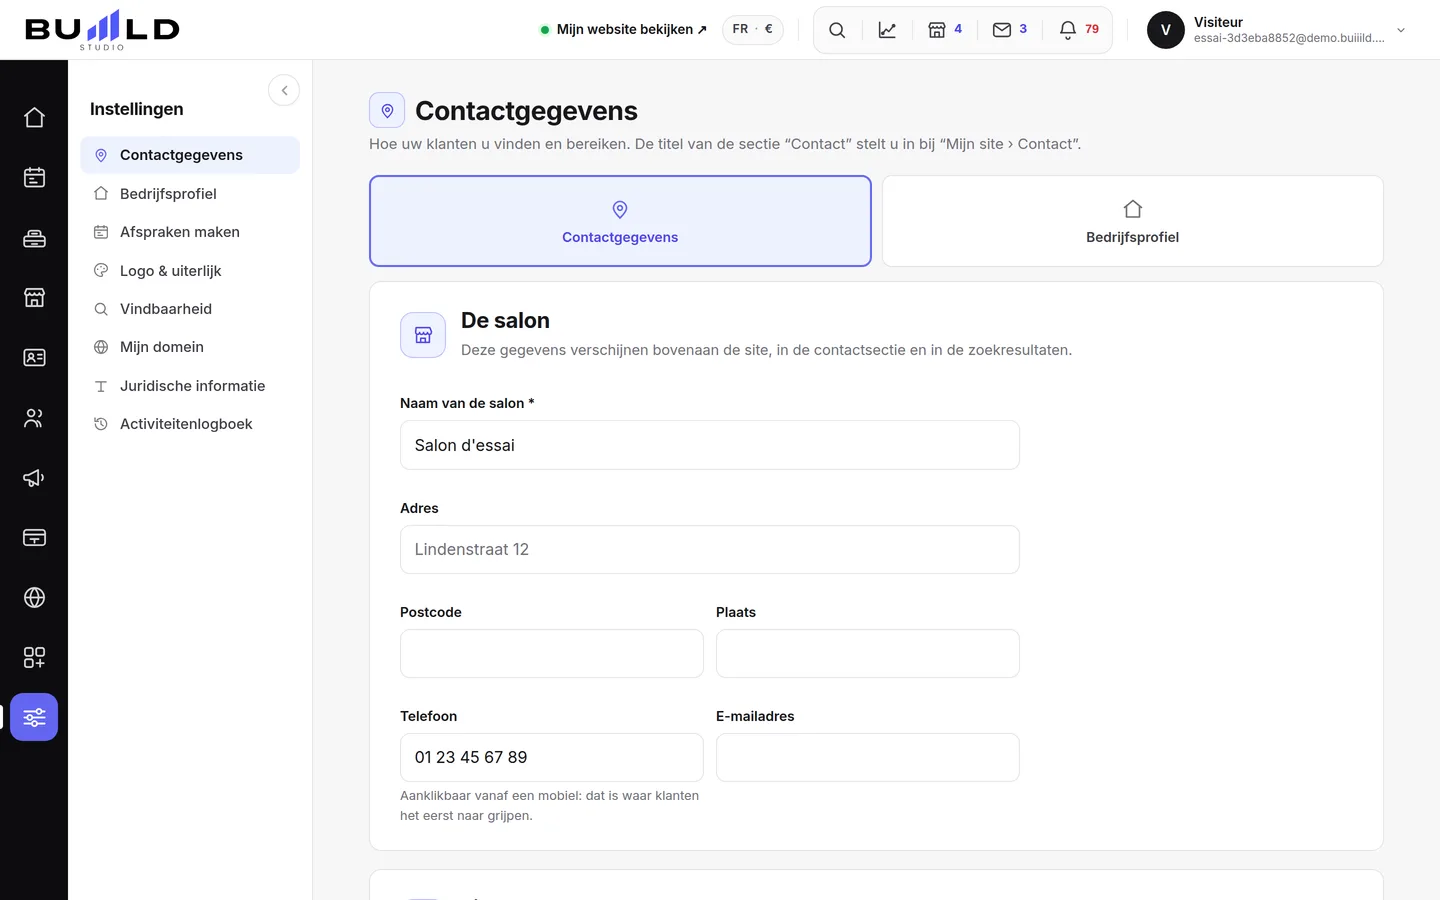Image resolution: width=1440 pixels, height=900 pixels.
Task: Open the mail icon showing 3 messages
Action: pyautogui.click(x=1009, y=30)
